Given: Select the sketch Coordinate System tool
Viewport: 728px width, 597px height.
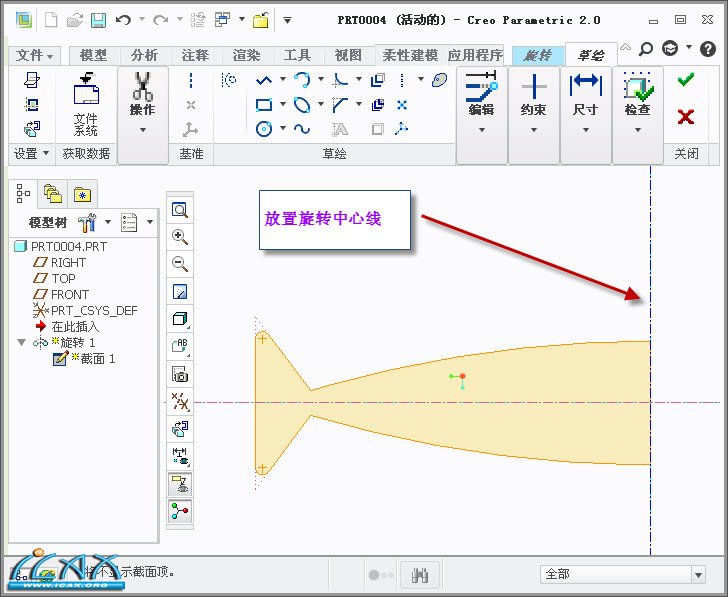Looking at the screenshot, I should 402,129.
